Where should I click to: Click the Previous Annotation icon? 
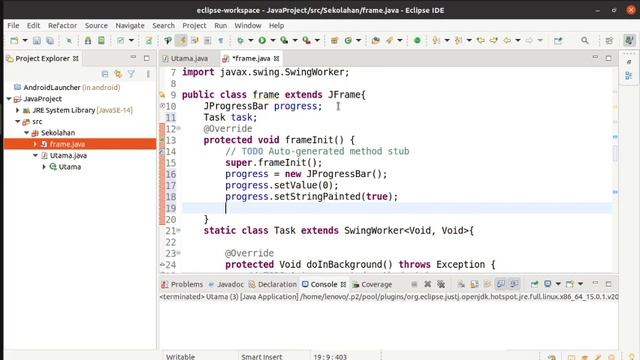pyautogui.click(x=458, y=40)
